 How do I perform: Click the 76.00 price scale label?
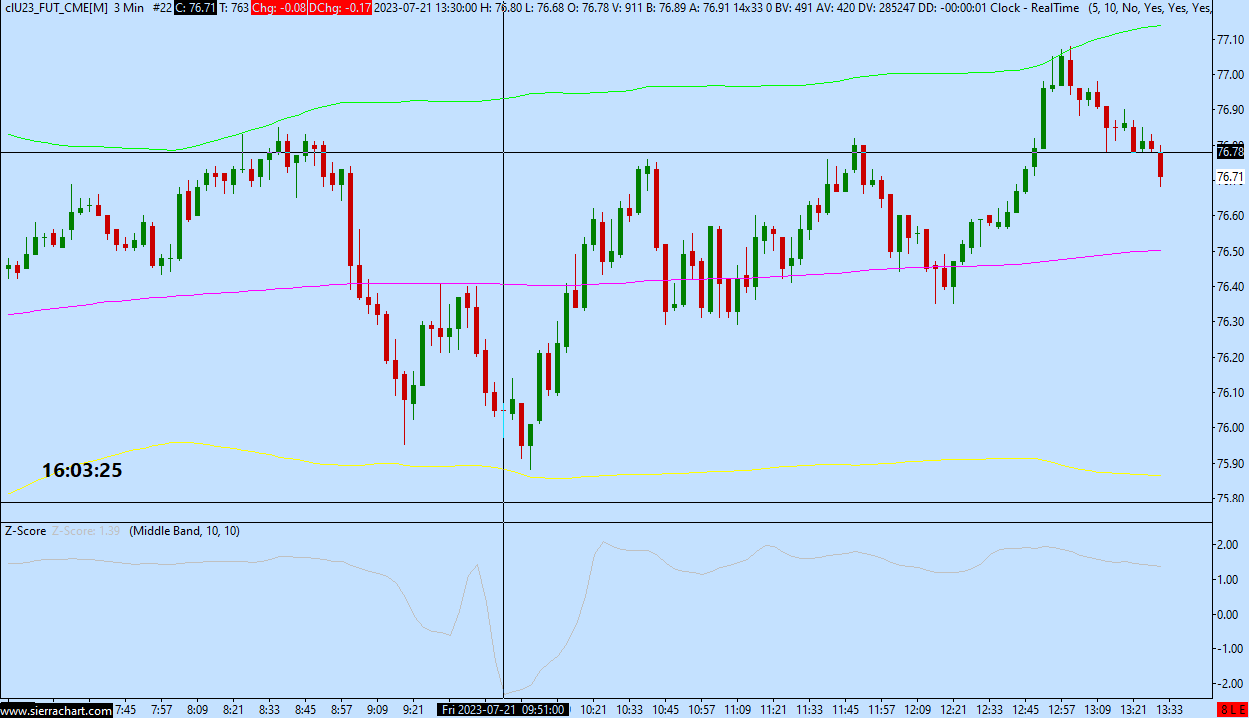pos(1229,428)
